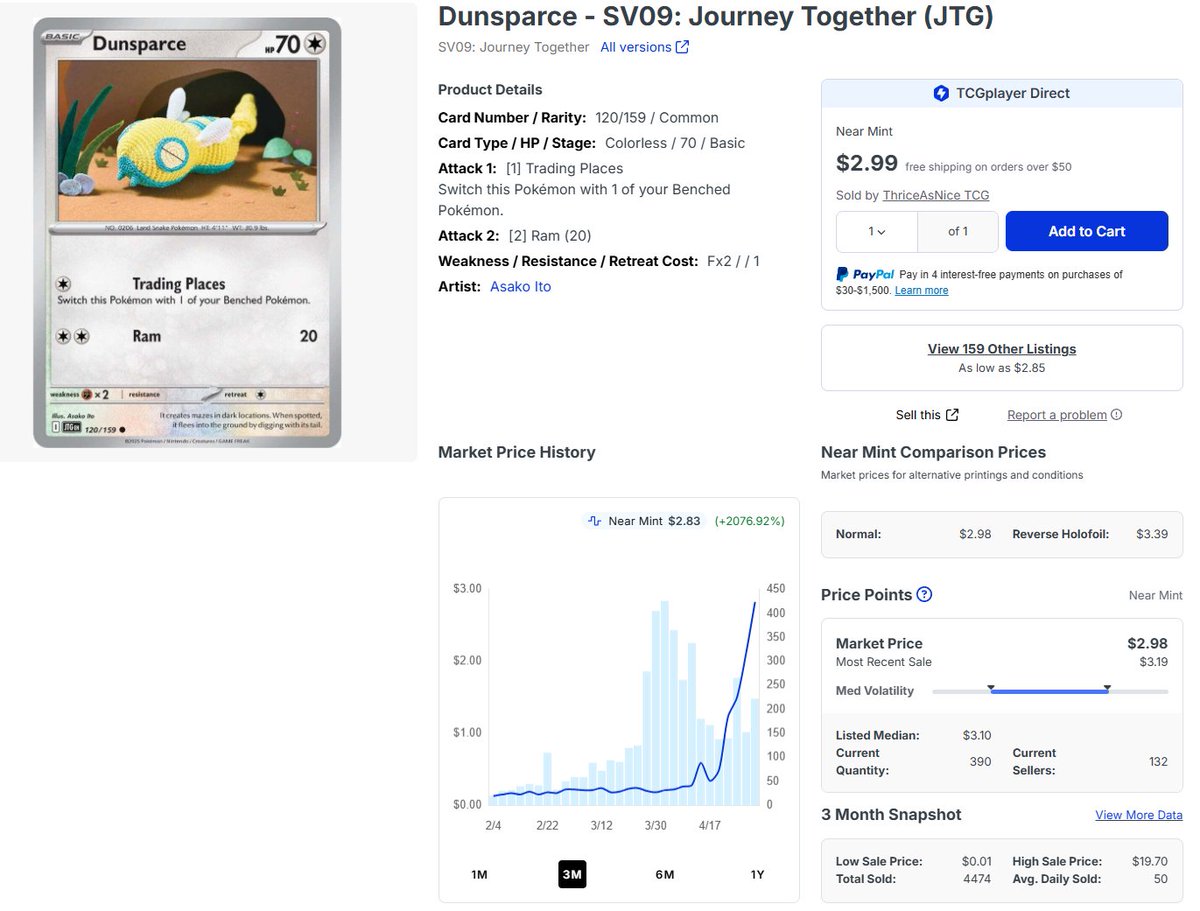The height and width of the screenshot is (911, 1200).
Task: Click the TCGplayer Direct shield icon
Action: point(941,93)
